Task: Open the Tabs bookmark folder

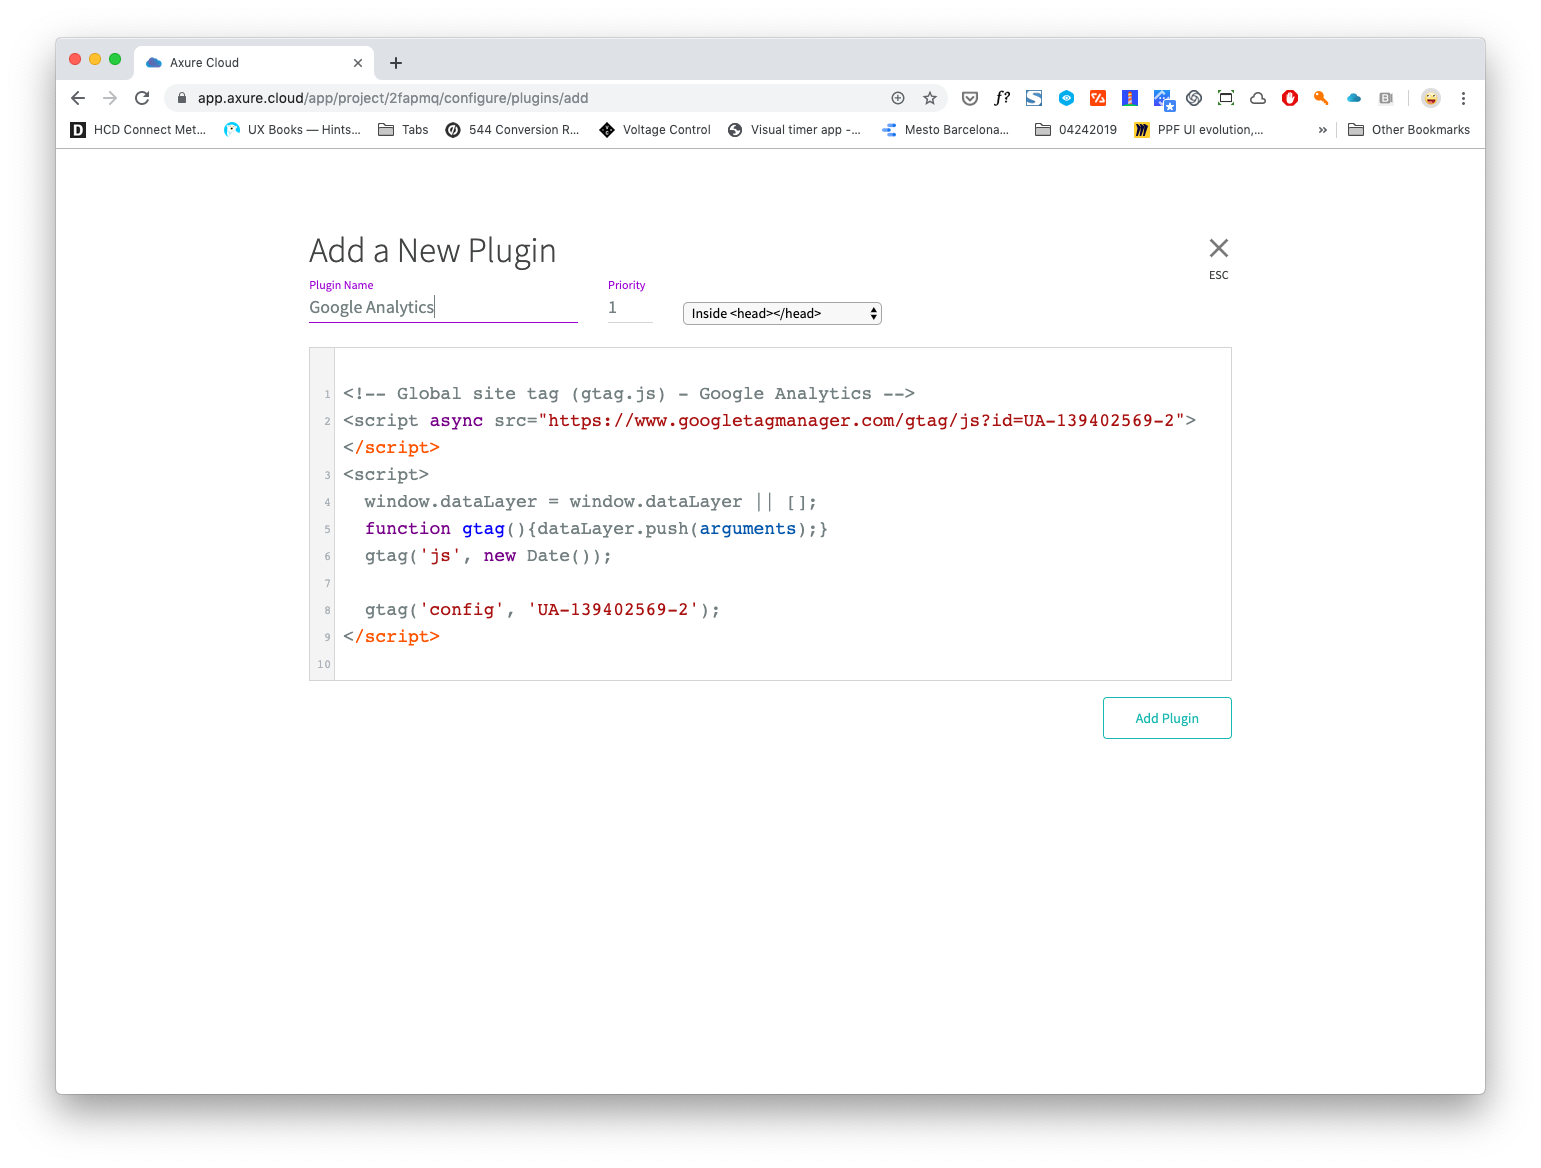Action: (403, 130)
